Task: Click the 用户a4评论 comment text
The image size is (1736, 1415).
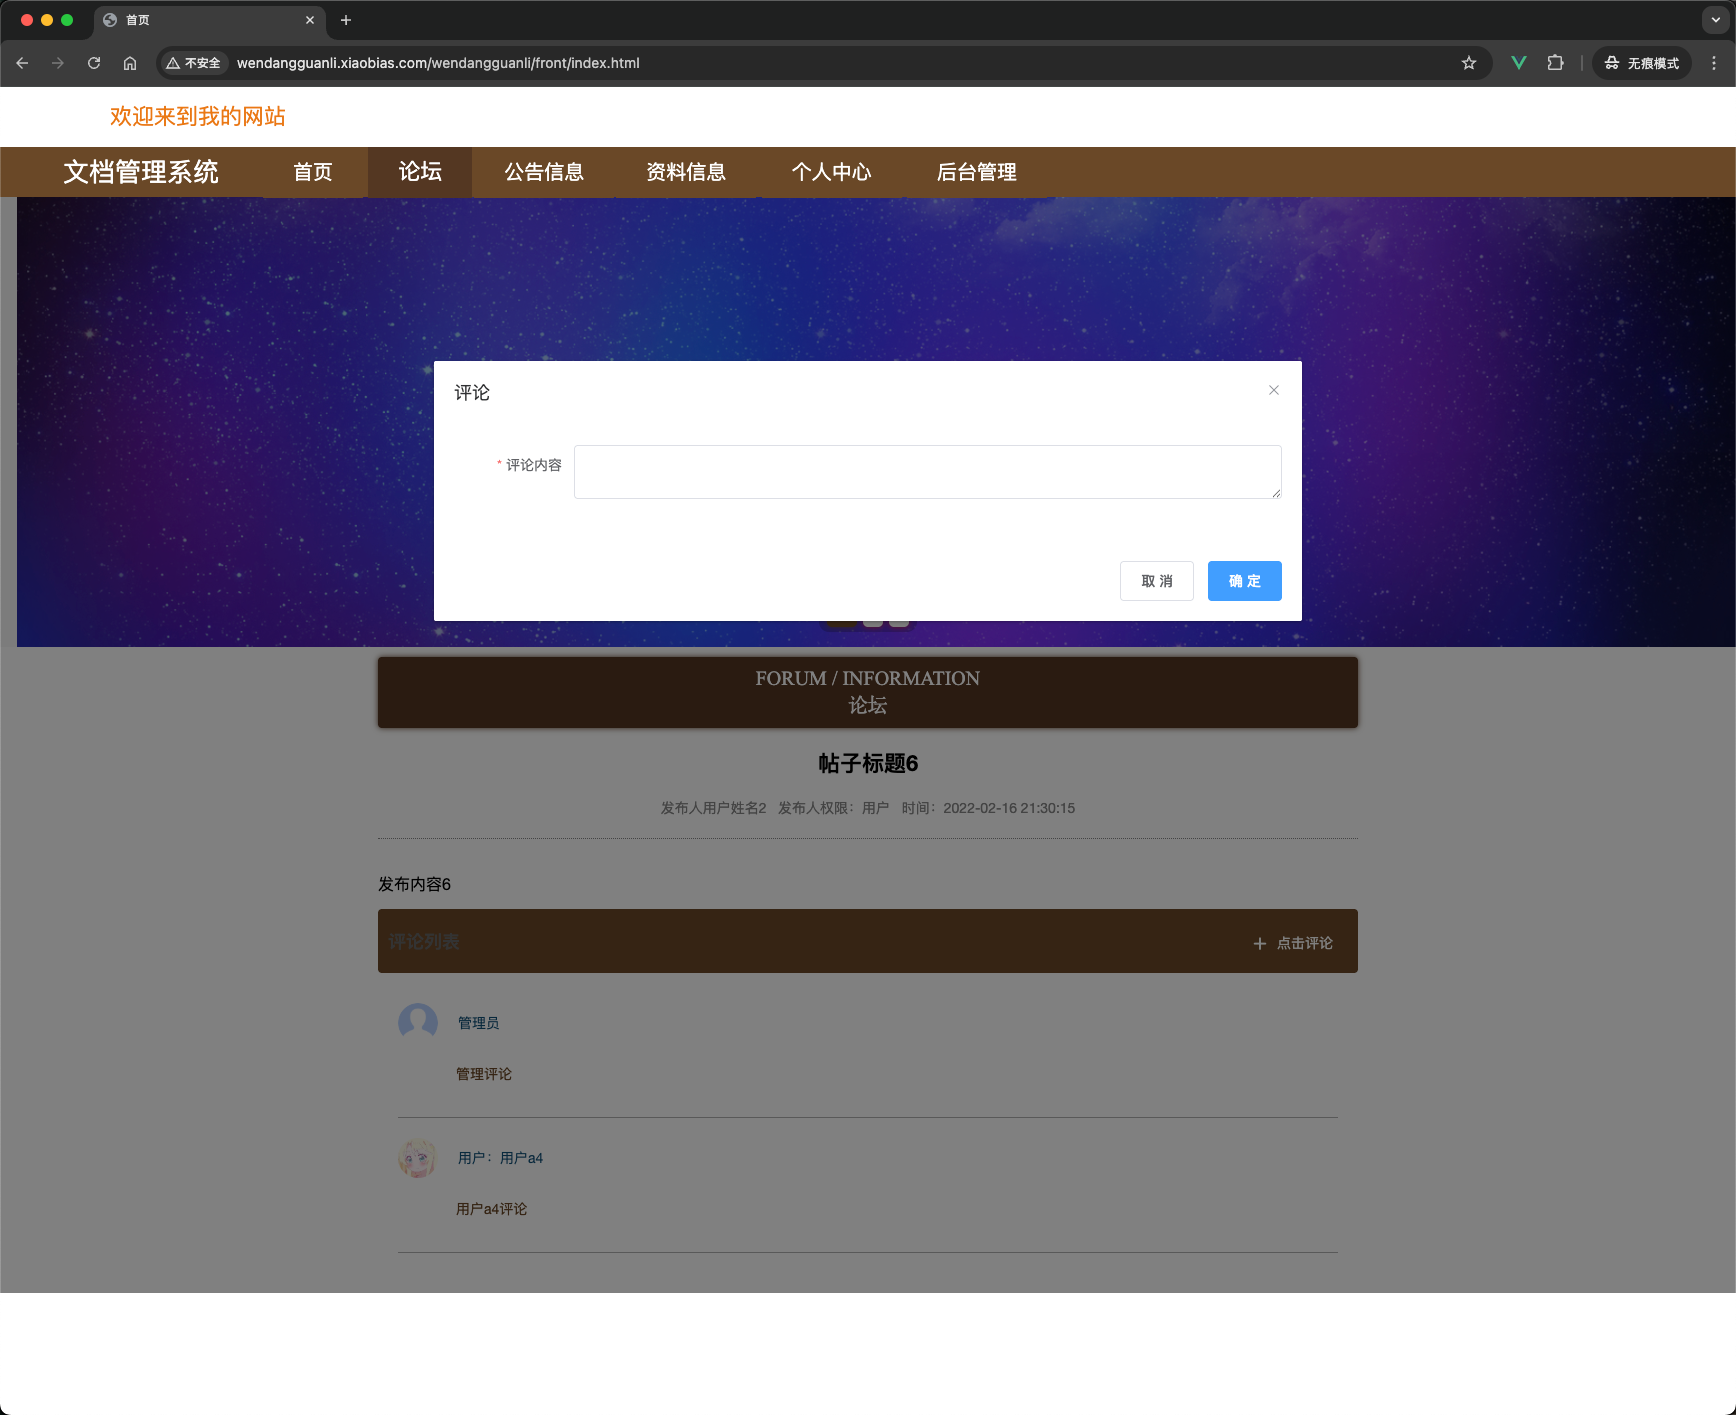Action: point(491,1209)
